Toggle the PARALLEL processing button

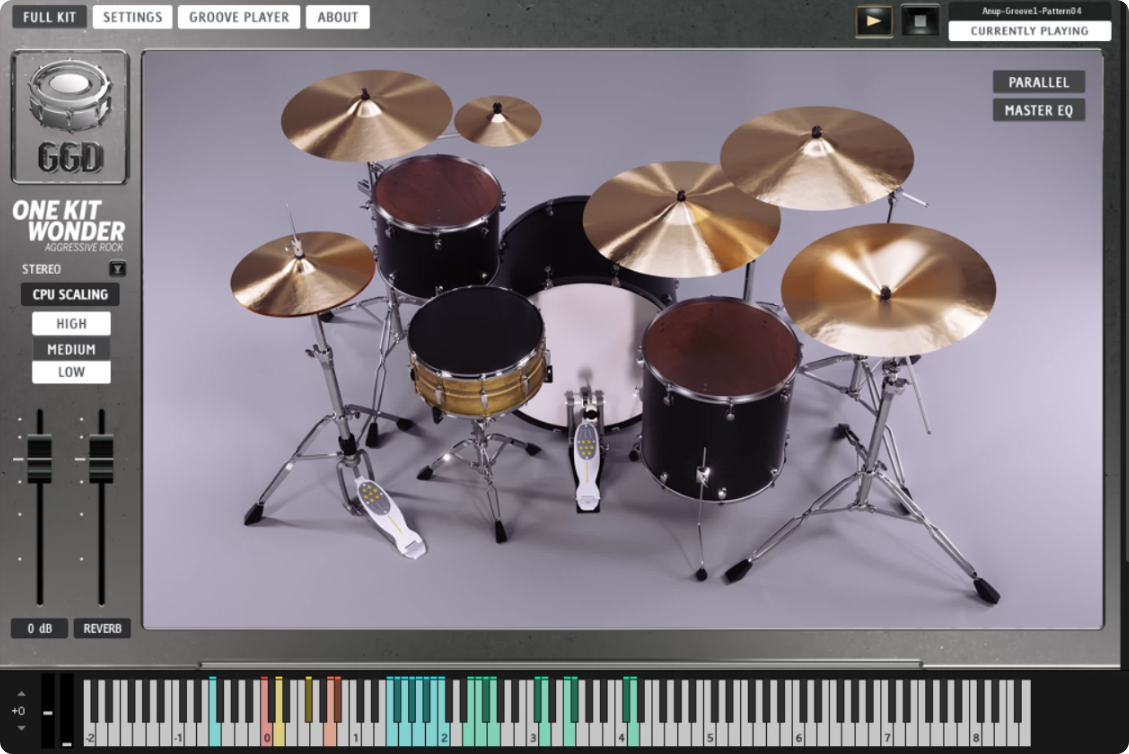(x=1038, y=82)
